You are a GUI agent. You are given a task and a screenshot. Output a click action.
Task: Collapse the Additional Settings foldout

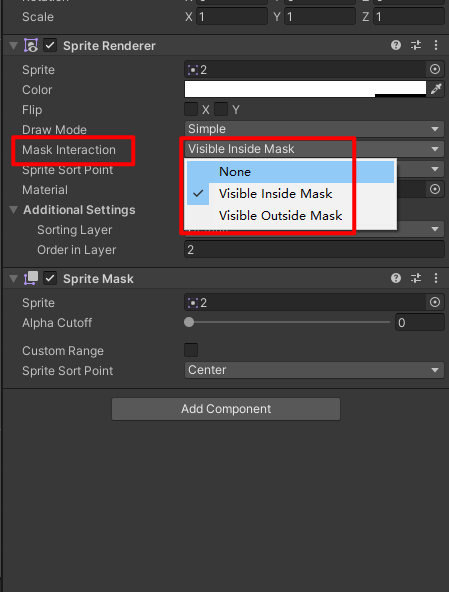click(14, 210)
